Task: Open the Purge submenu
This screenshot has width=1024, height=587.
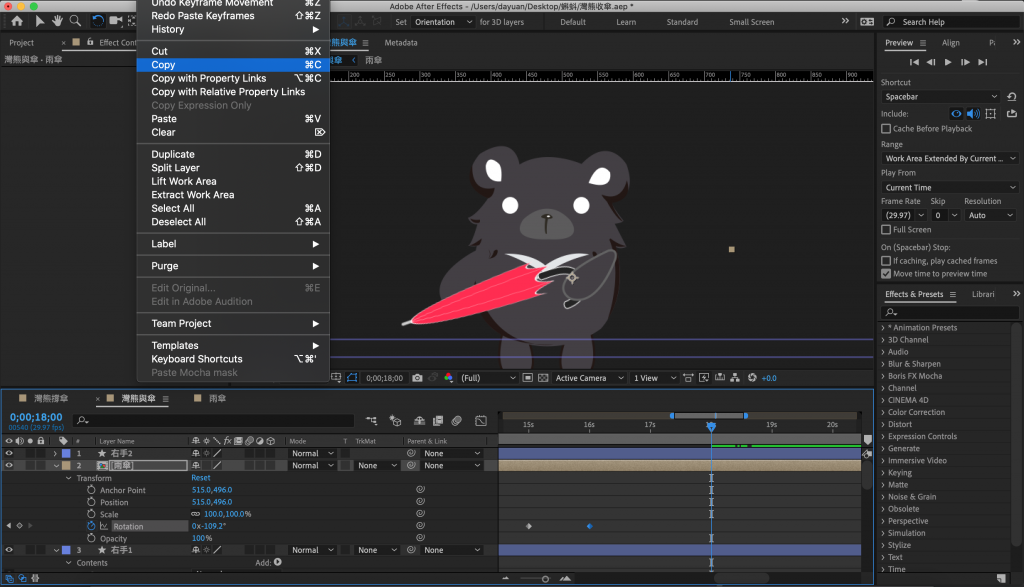Action: (x=232, y=266)
